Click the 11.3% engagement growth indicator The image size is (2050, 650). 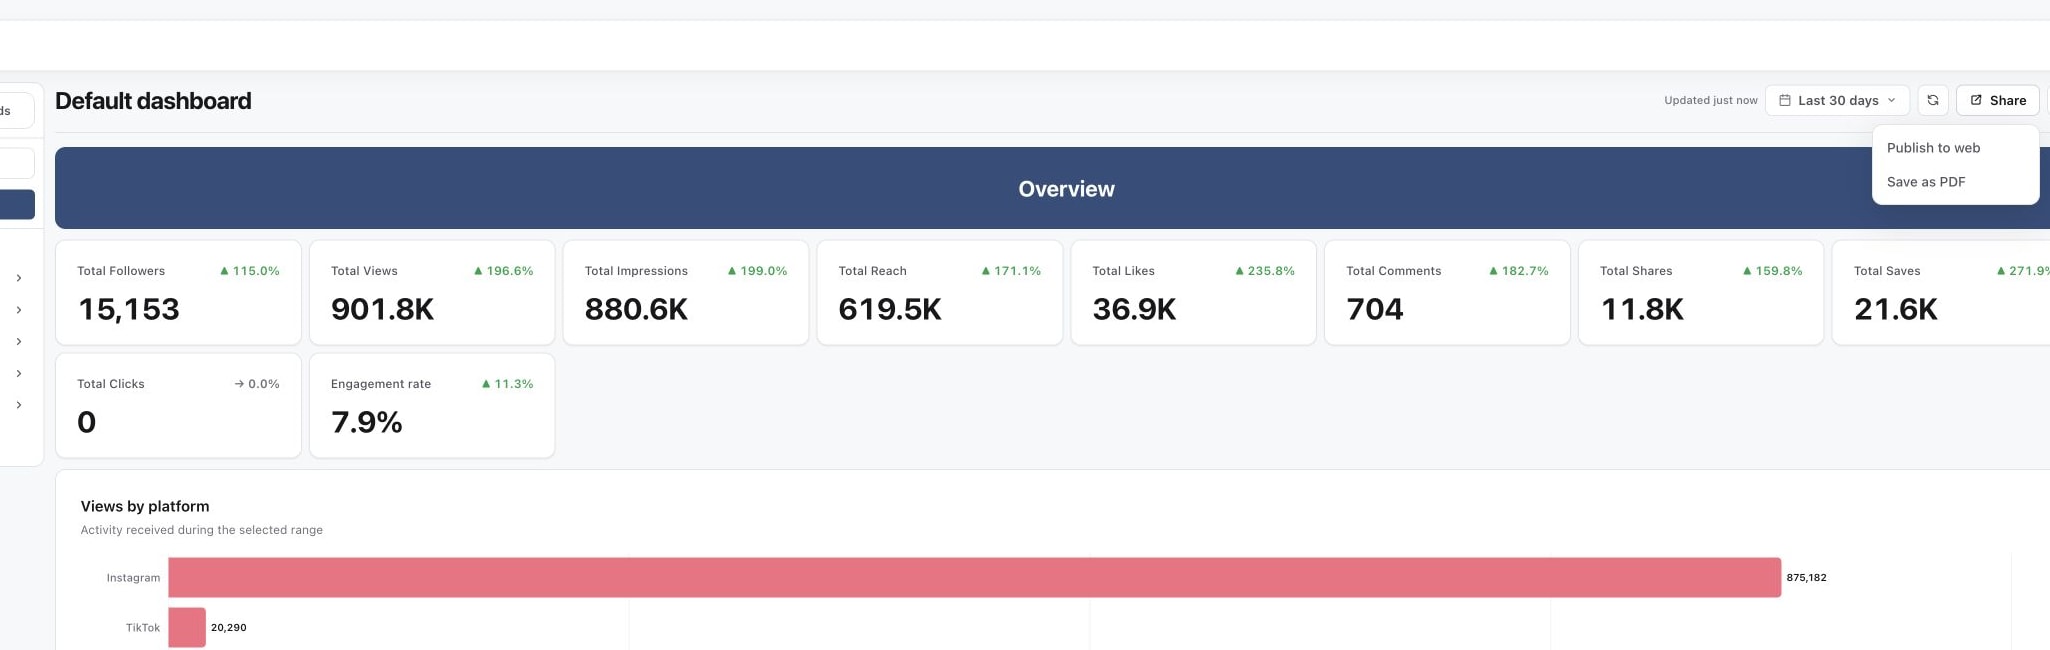508,384
